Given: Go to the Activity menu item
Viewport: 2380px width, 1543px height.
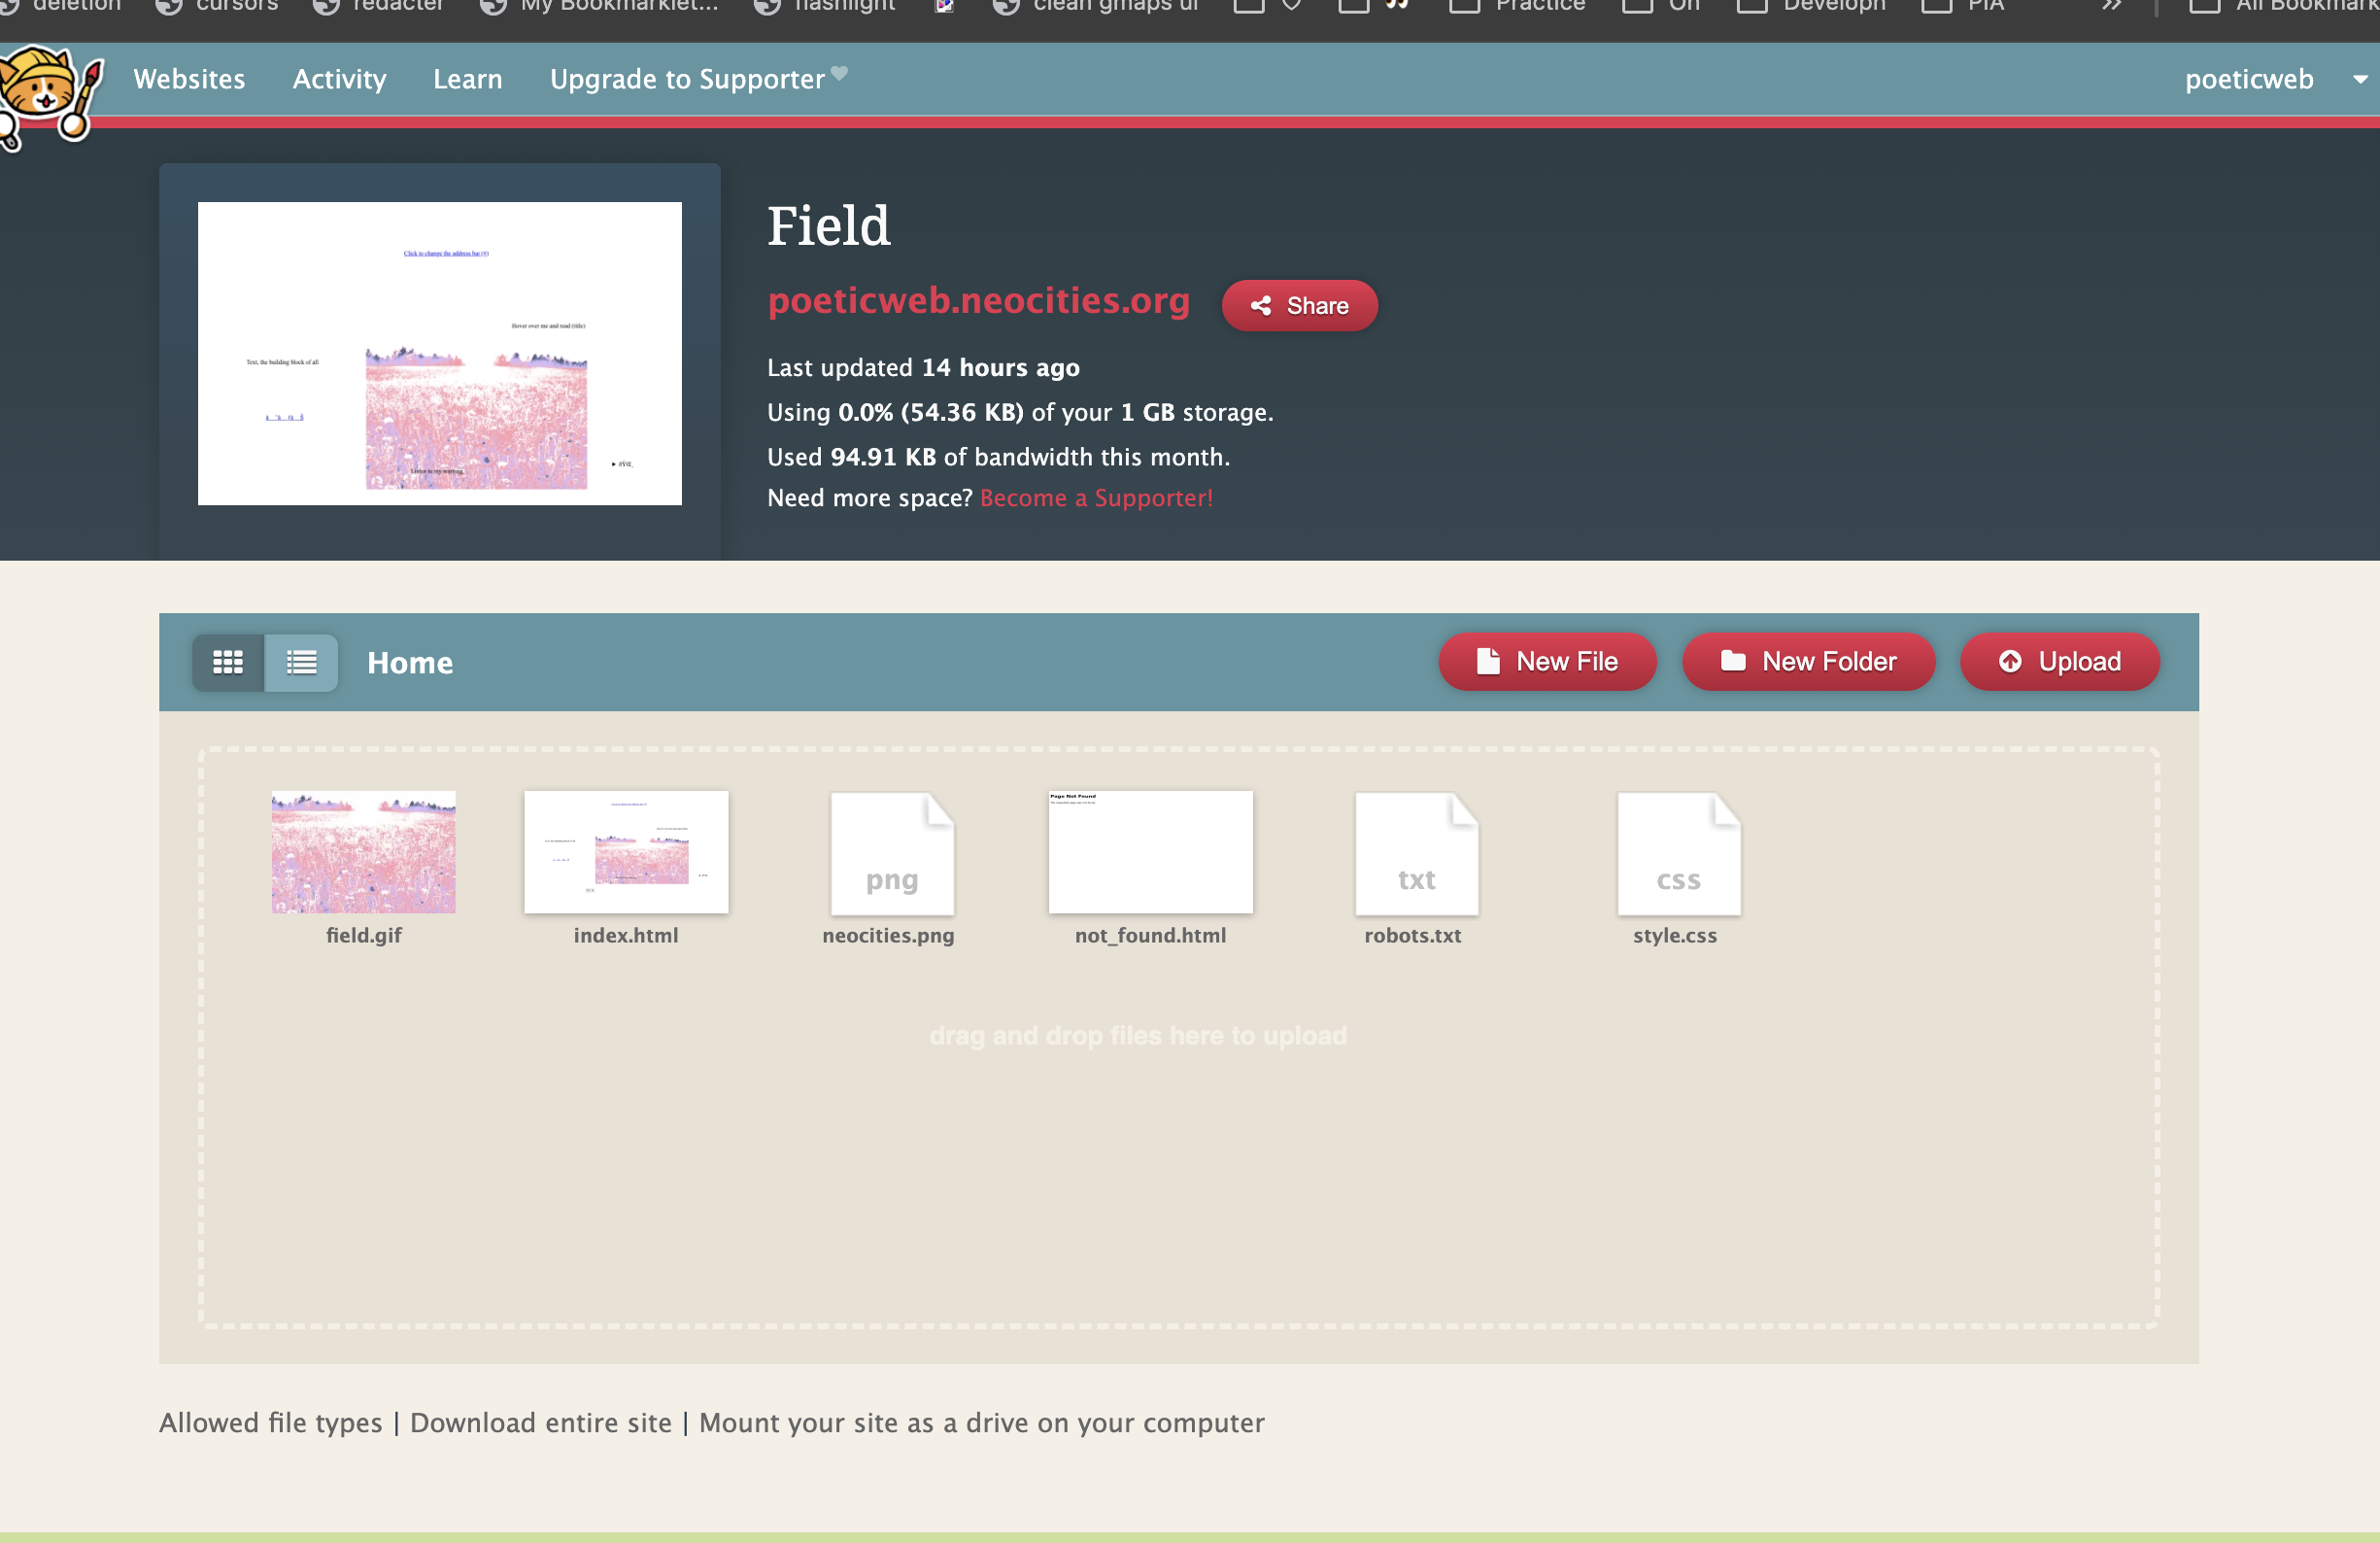Looking at the screenshot, I should click(339, 79).
